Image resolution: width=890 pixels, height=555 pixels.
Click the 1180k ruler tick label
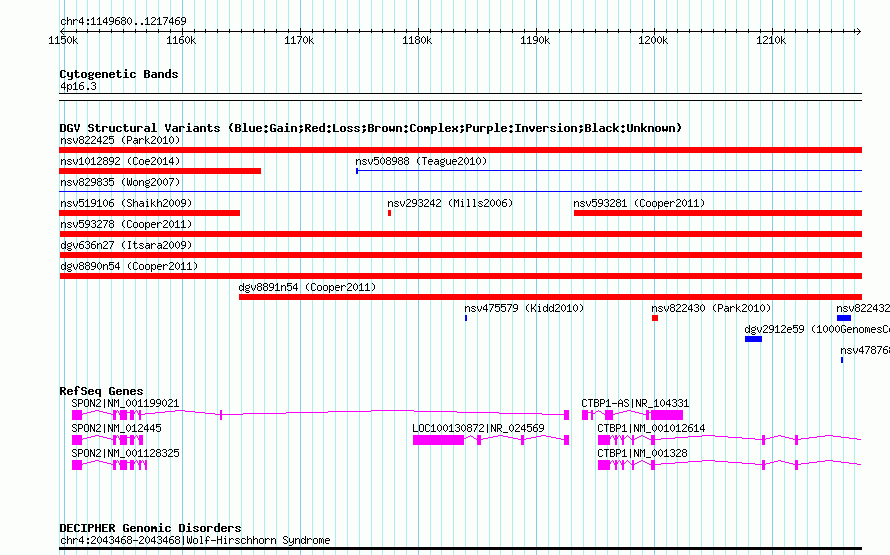417,40
